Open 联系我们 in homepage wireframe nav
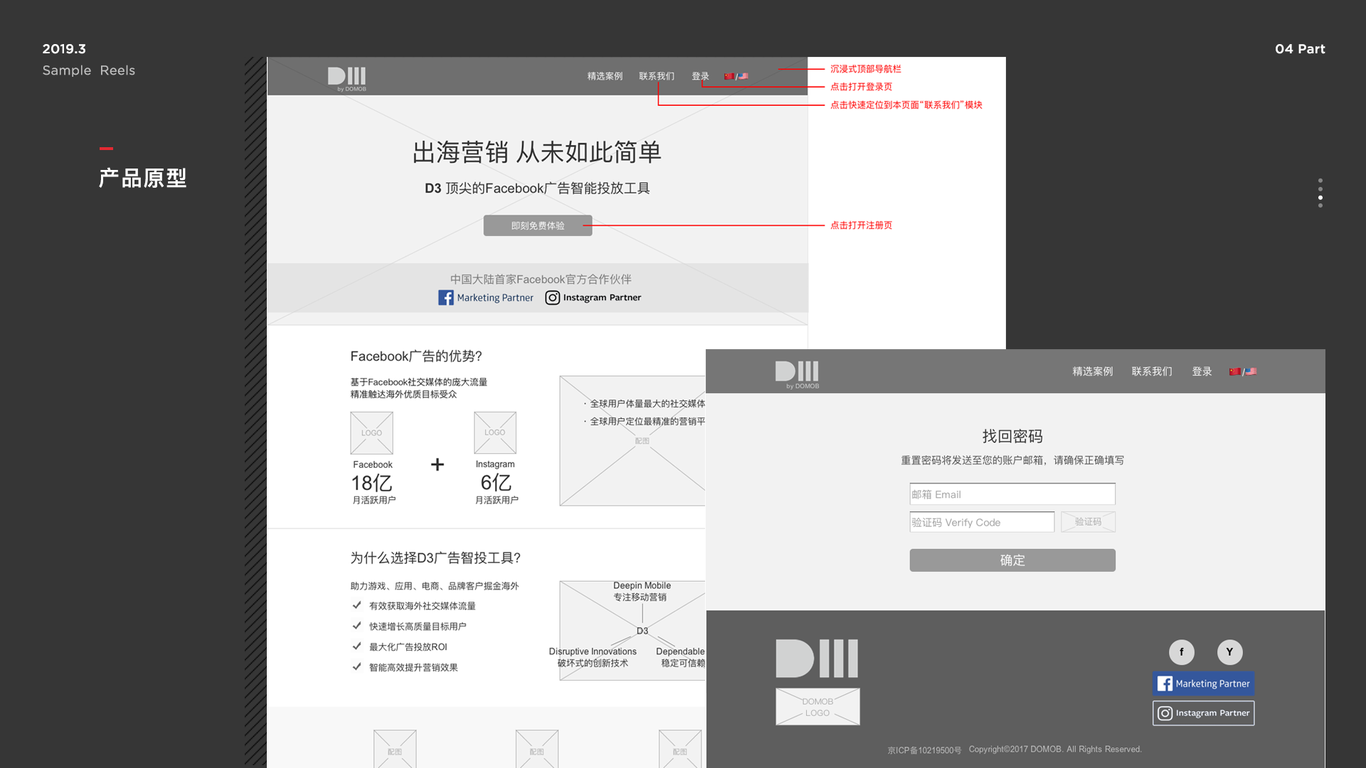The image size is (1366, 768). pyautogui.click(x=657, y=76)
